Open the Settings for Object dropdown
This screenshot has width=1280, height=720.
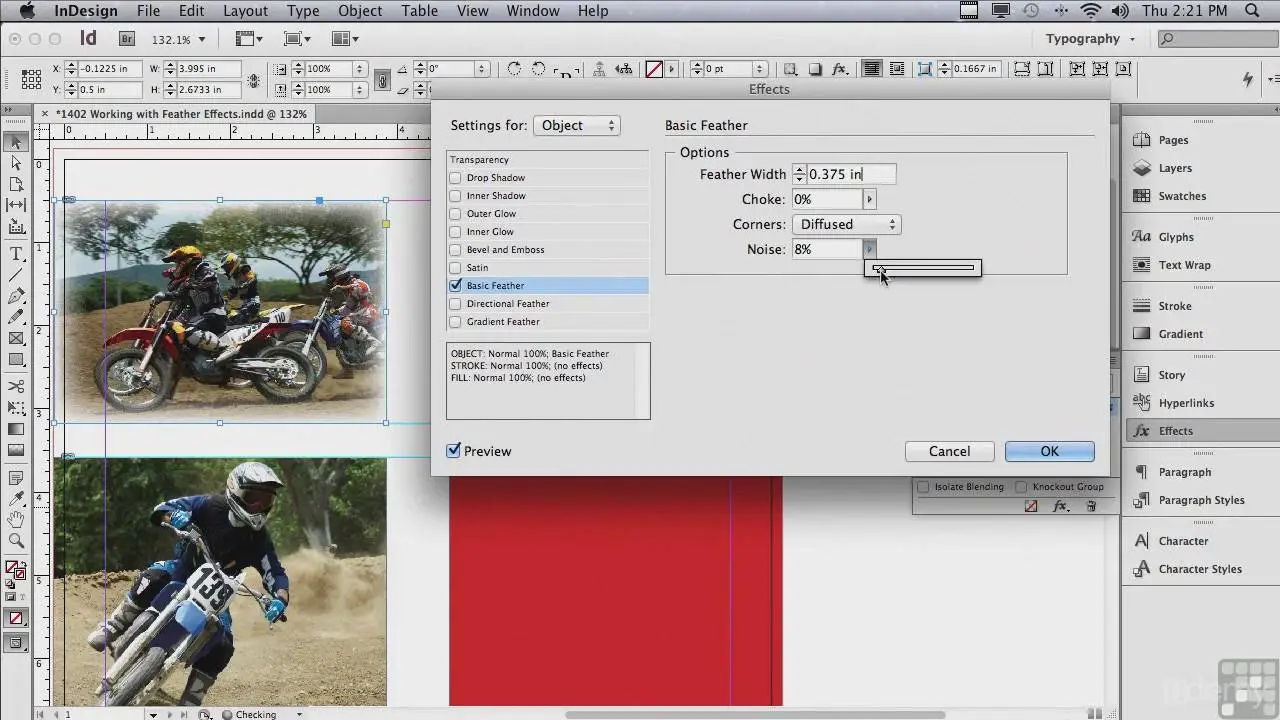(x=576, y=125)
